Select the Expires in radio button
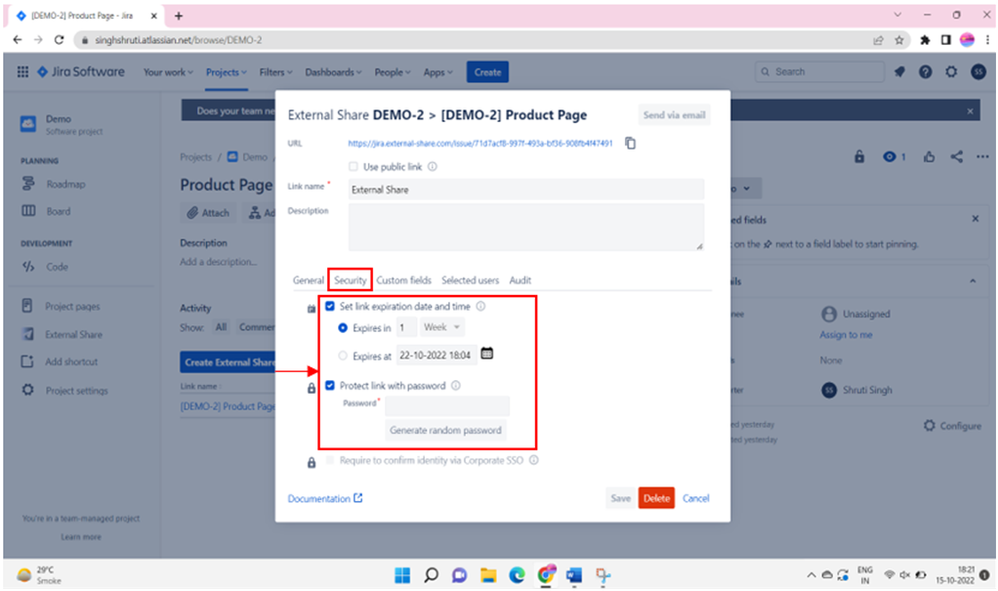The height and width of the screenshot is (591, 998). (x=342, y=328)
